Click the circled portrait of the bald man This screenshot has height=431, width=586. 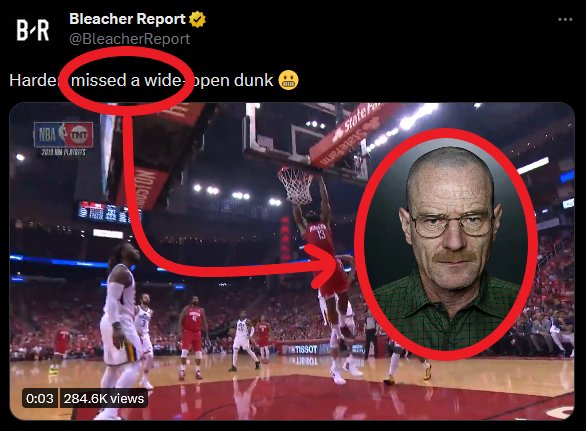[x=446, y=244]
